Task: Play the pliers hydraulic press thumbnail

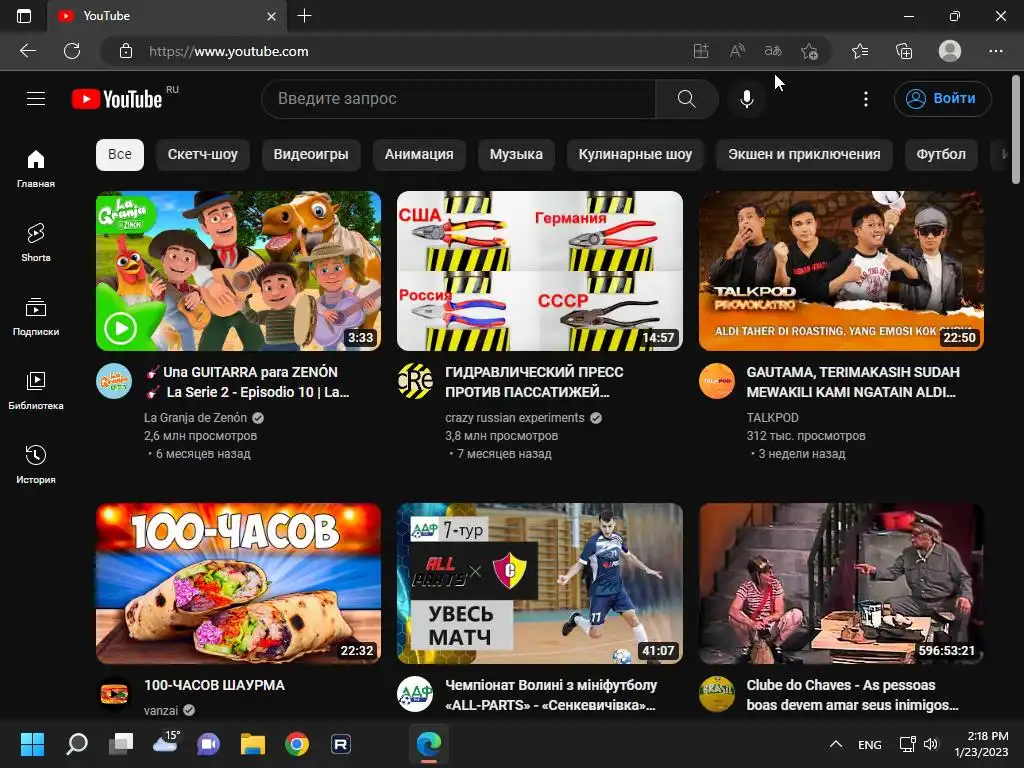Action: point(540,271)
